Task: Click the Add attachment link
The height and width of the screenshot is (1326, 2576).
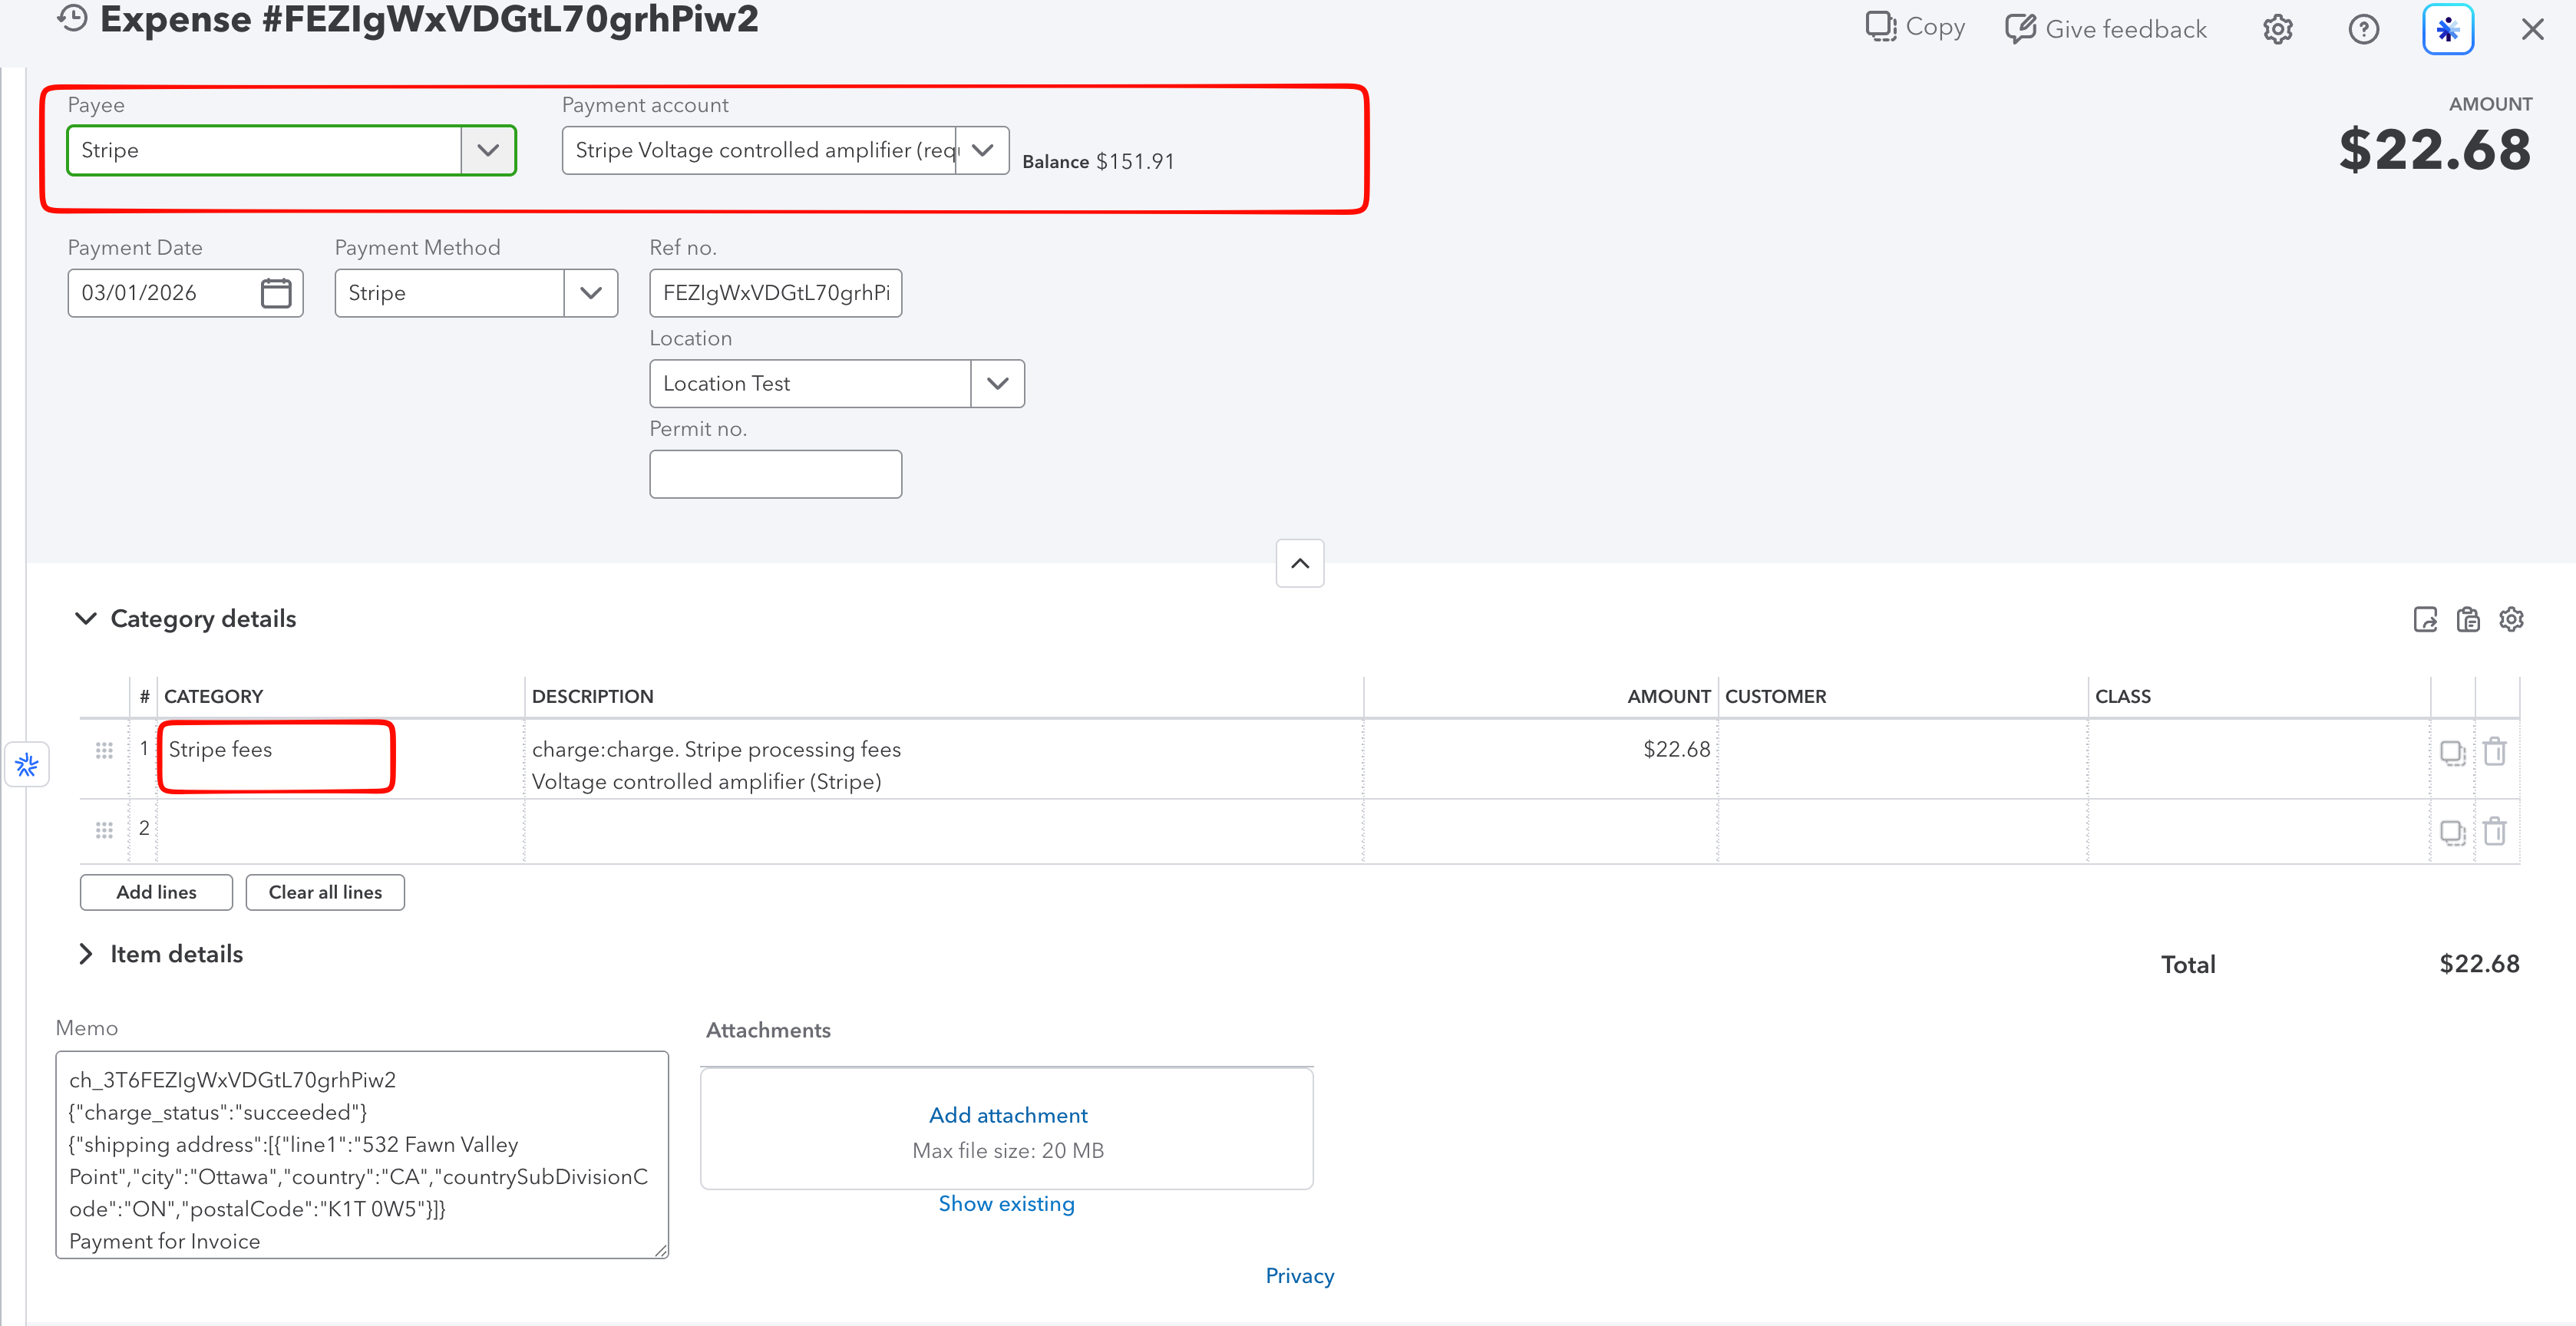Action: tap(1008, 1115)
